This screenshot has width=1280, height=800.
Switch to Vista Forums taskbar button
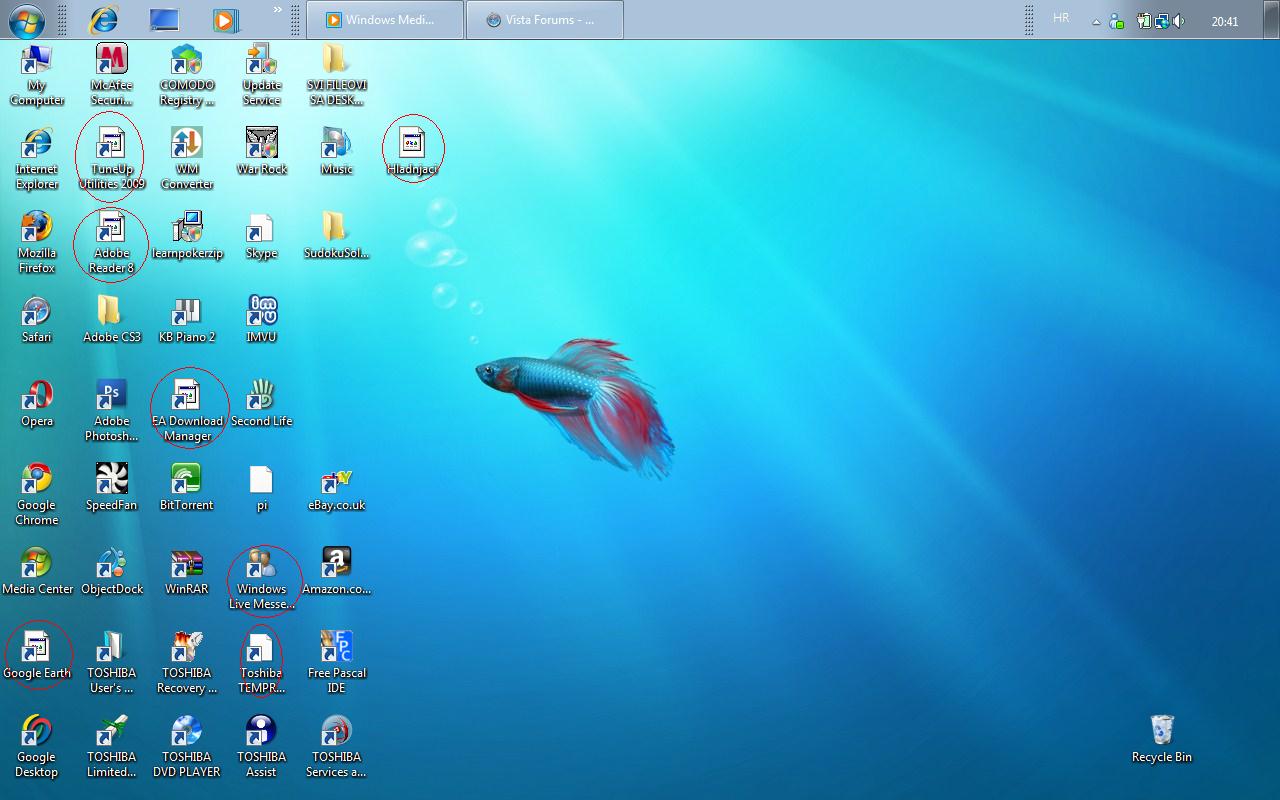[x=545, y=20]
